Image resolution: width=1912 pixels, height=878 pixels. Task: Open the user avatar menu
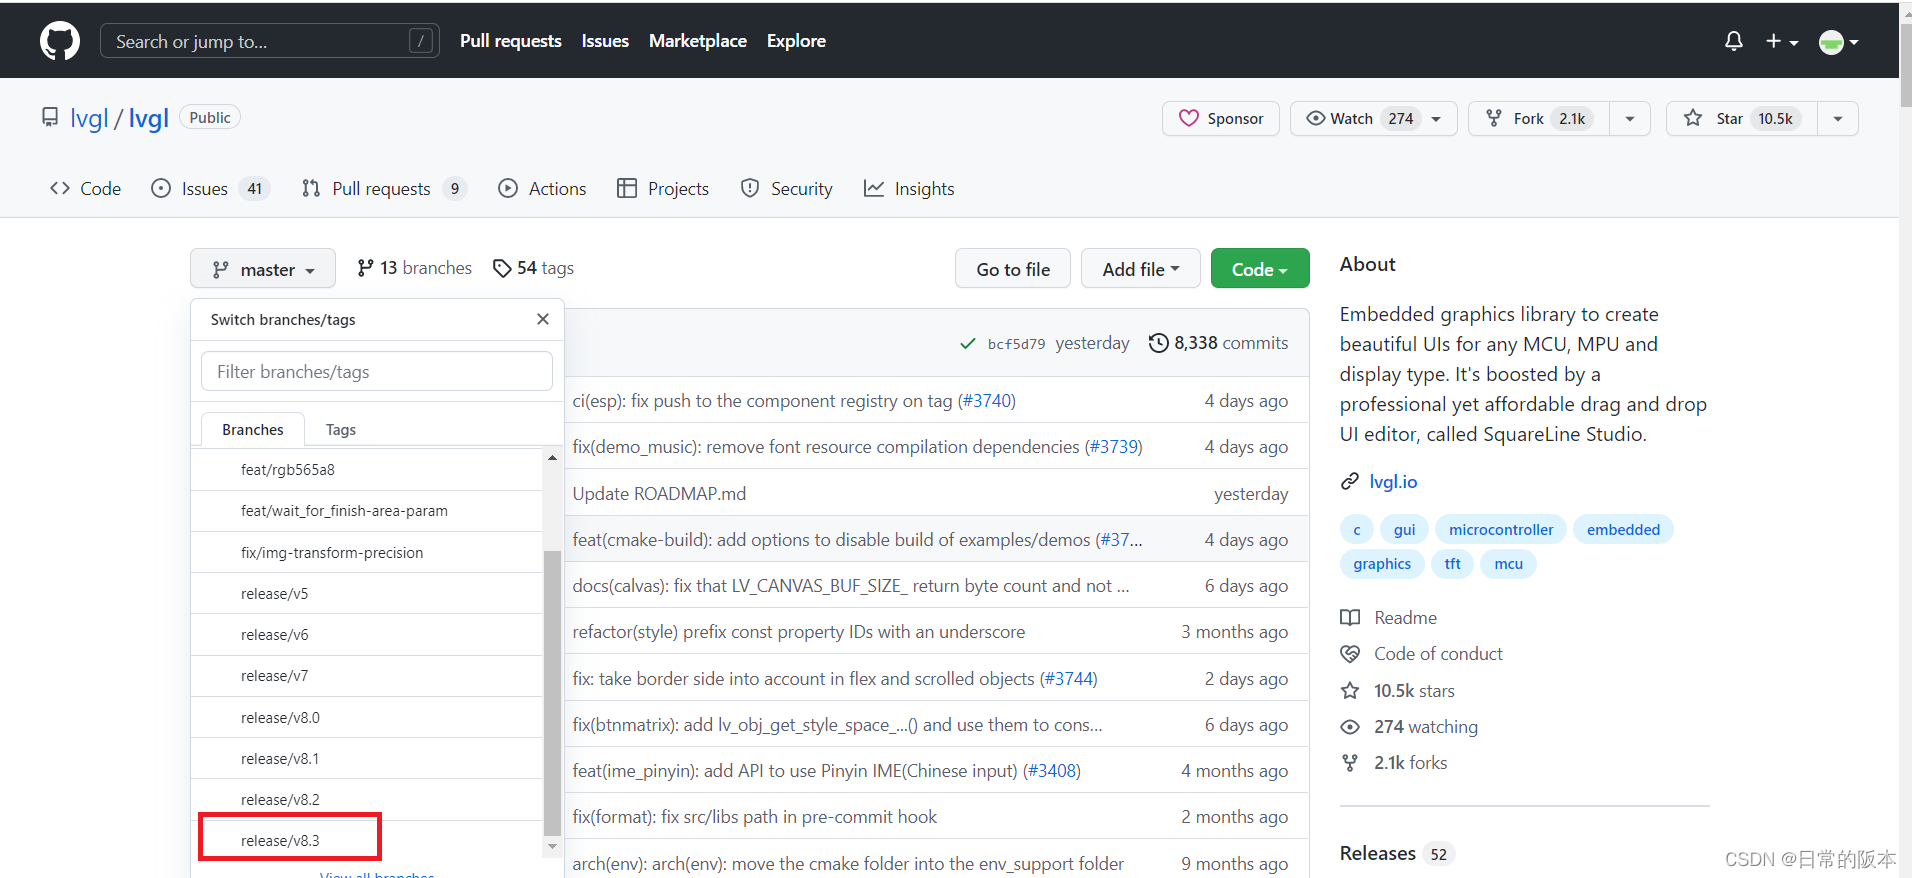[x=1838, y=42]
